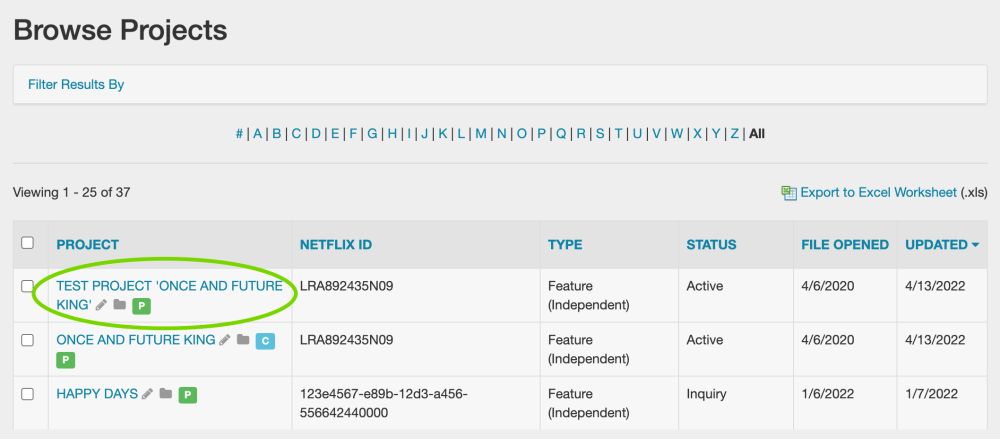This screenshot has width=1000, height=439.
Task: Click green P badge on HAPPY DAYS
Action: (x=187, y=395)
